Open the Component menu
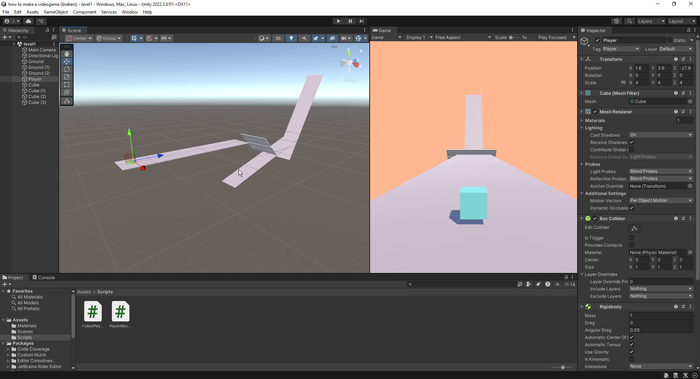 tap(84, 12)
